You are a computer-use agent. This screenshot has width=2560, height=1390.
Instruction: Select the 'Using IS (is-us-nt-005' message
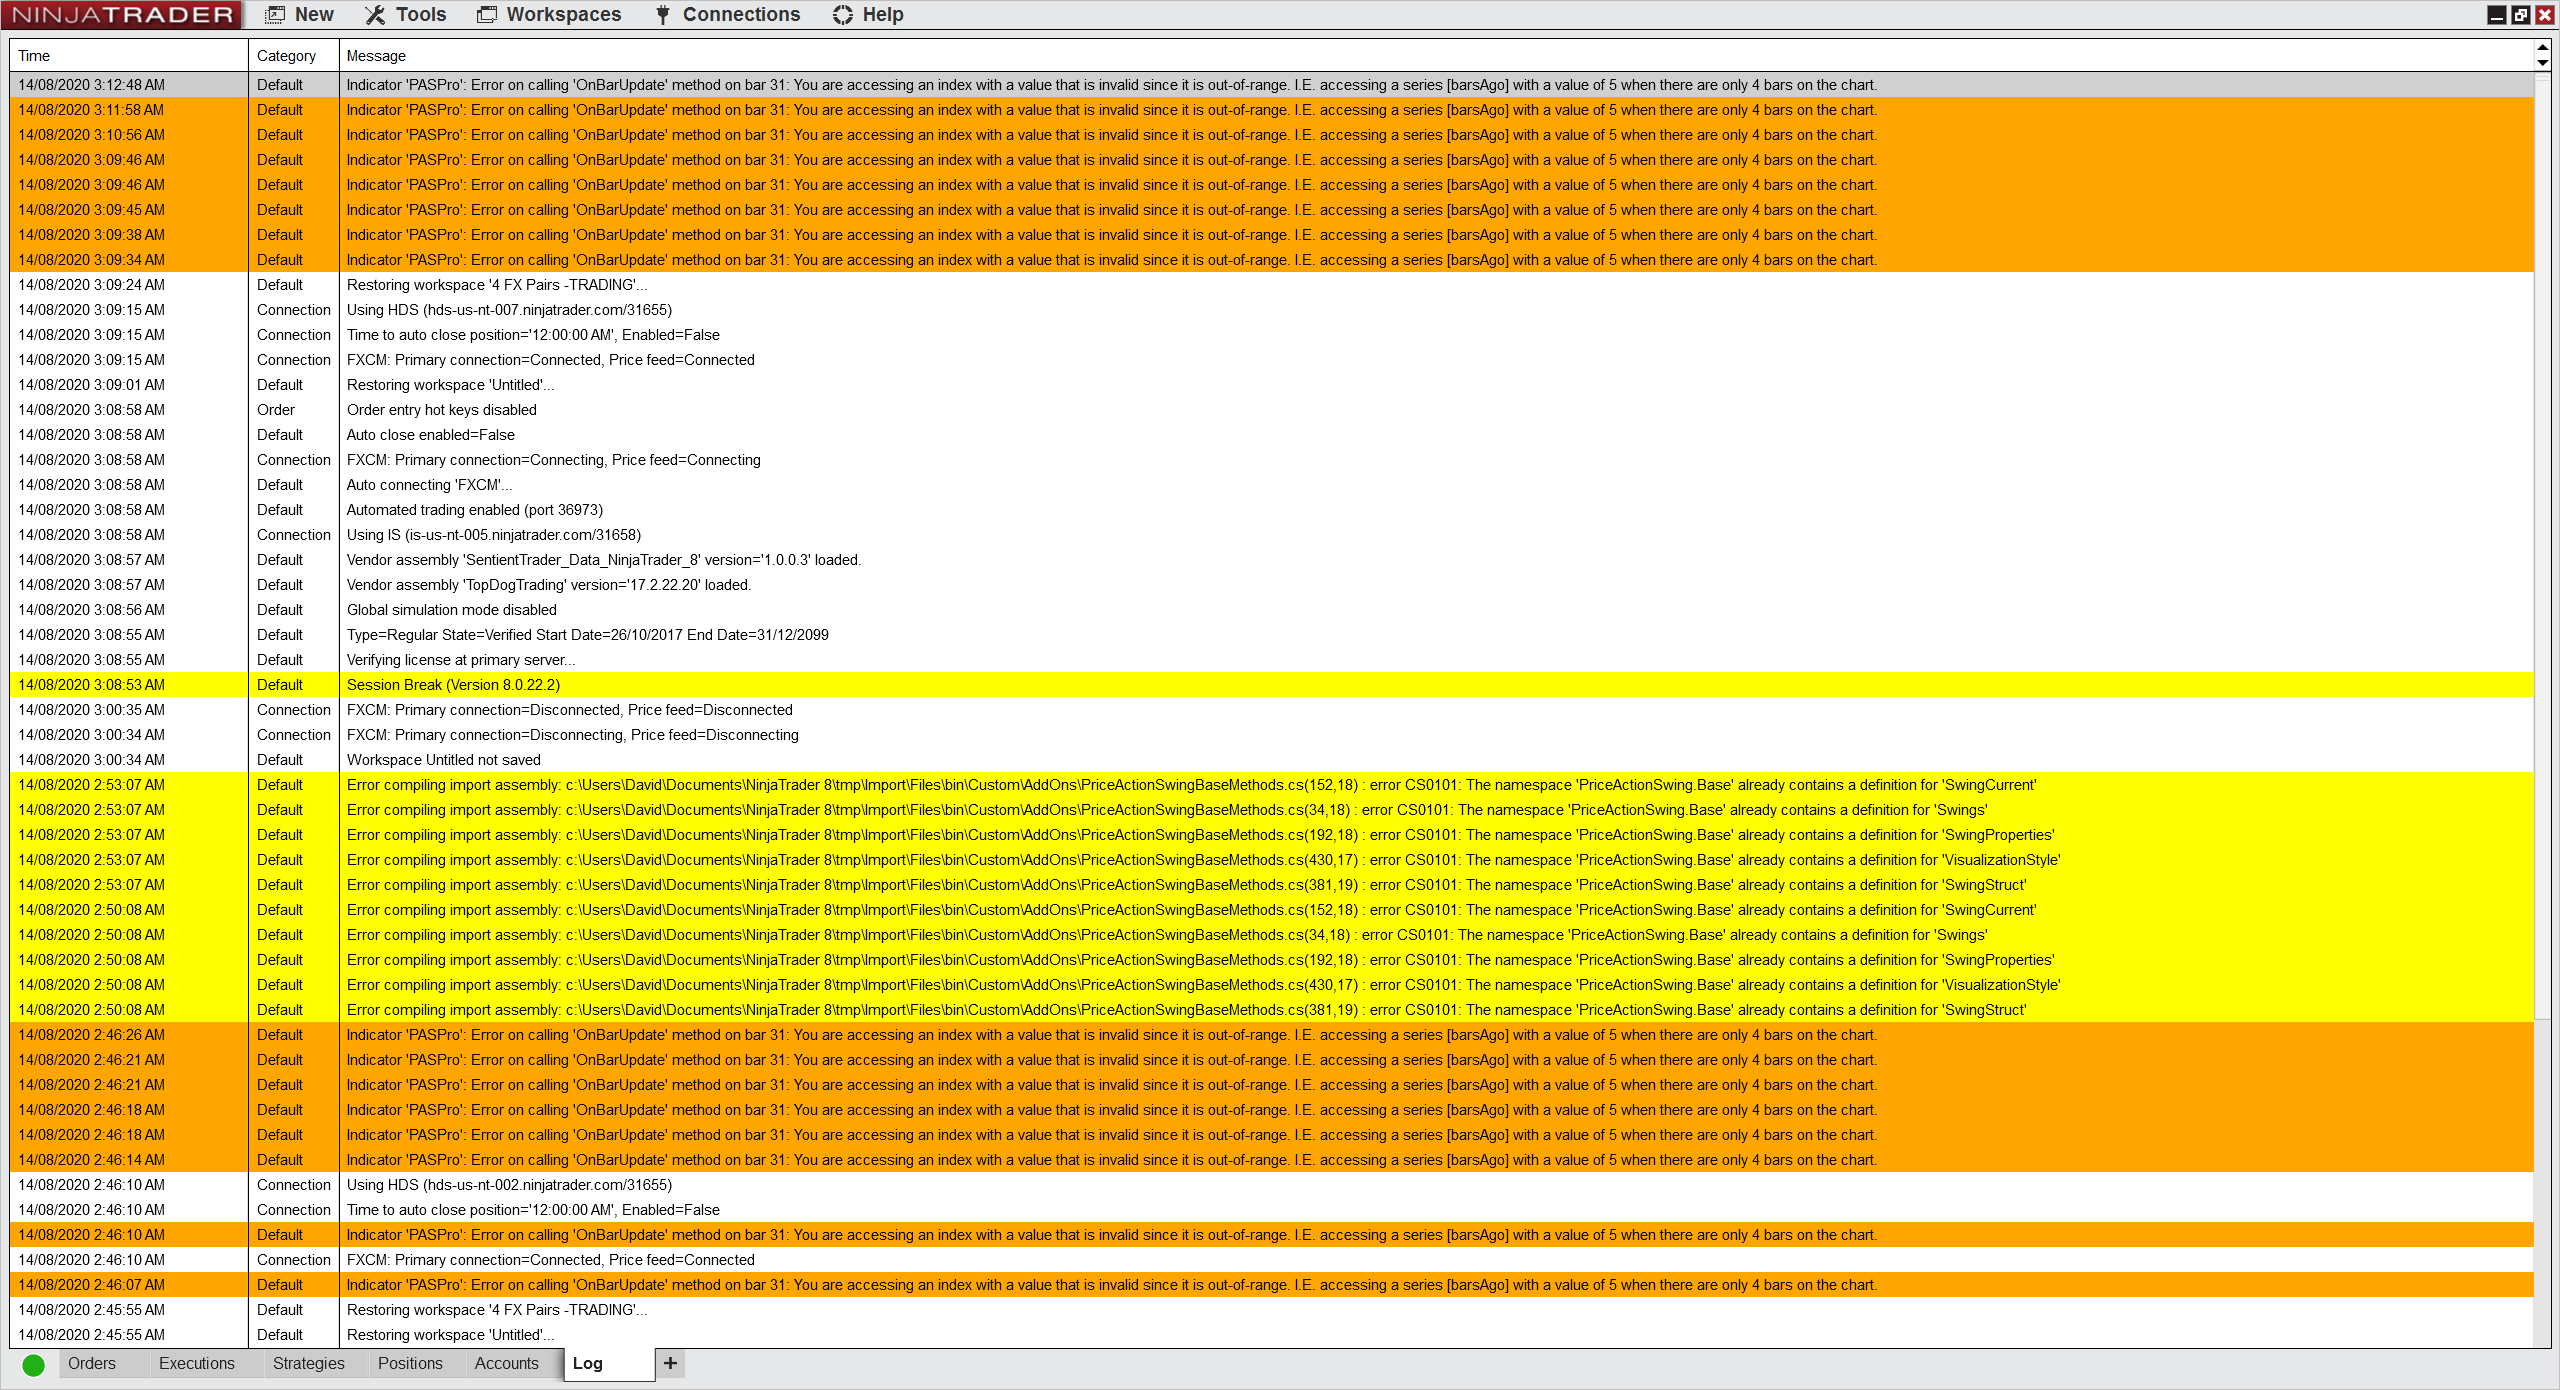coord(493,535)
